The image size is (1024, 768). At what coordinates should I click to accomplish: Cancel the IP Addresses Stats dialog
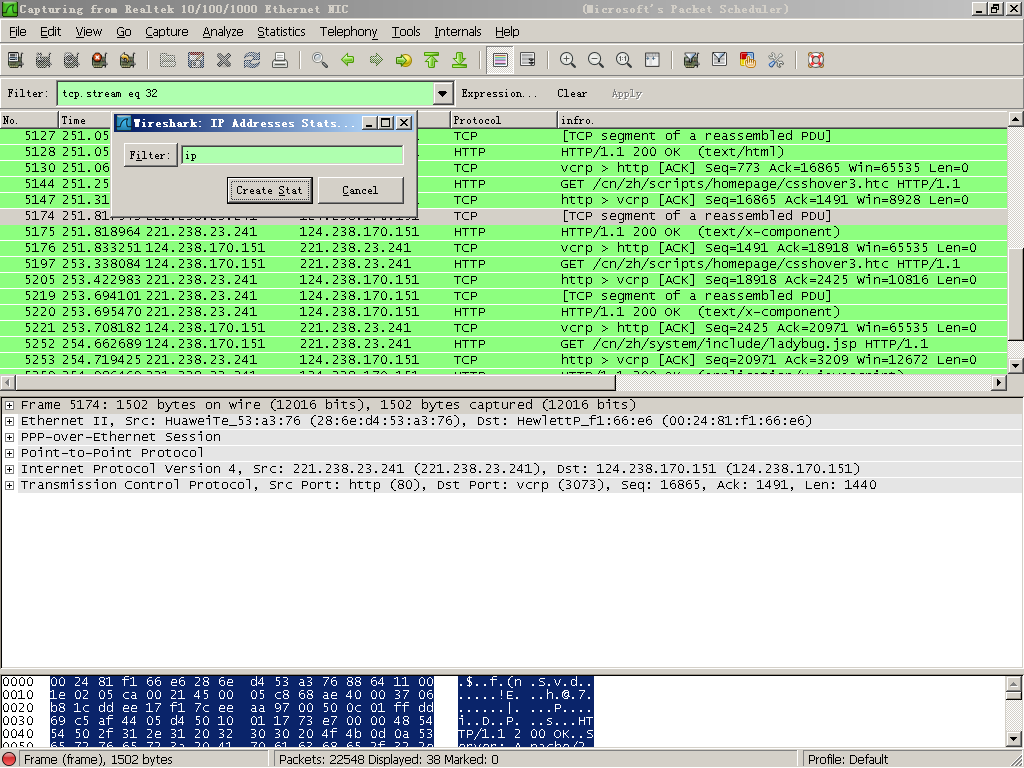360,190
